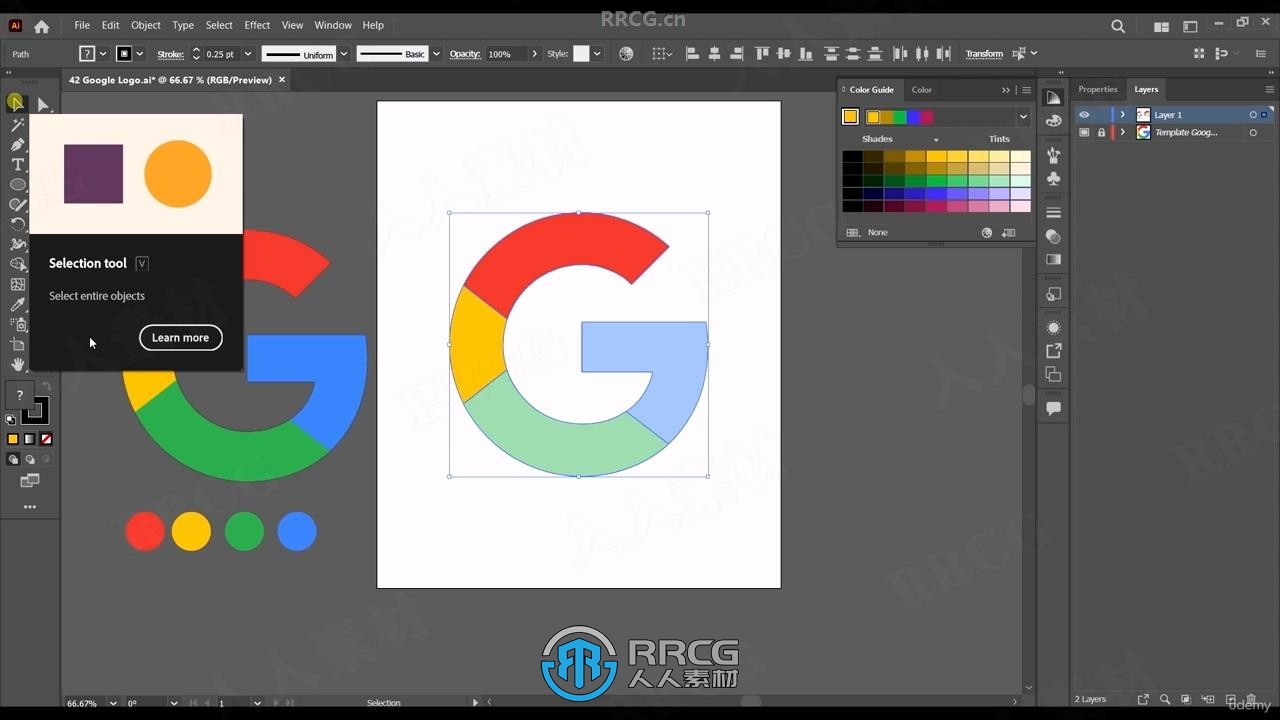
Task: Open the Harmony Rules dropdown in Color Guide
Action: pyautogui.click(x=1023, y=117)
